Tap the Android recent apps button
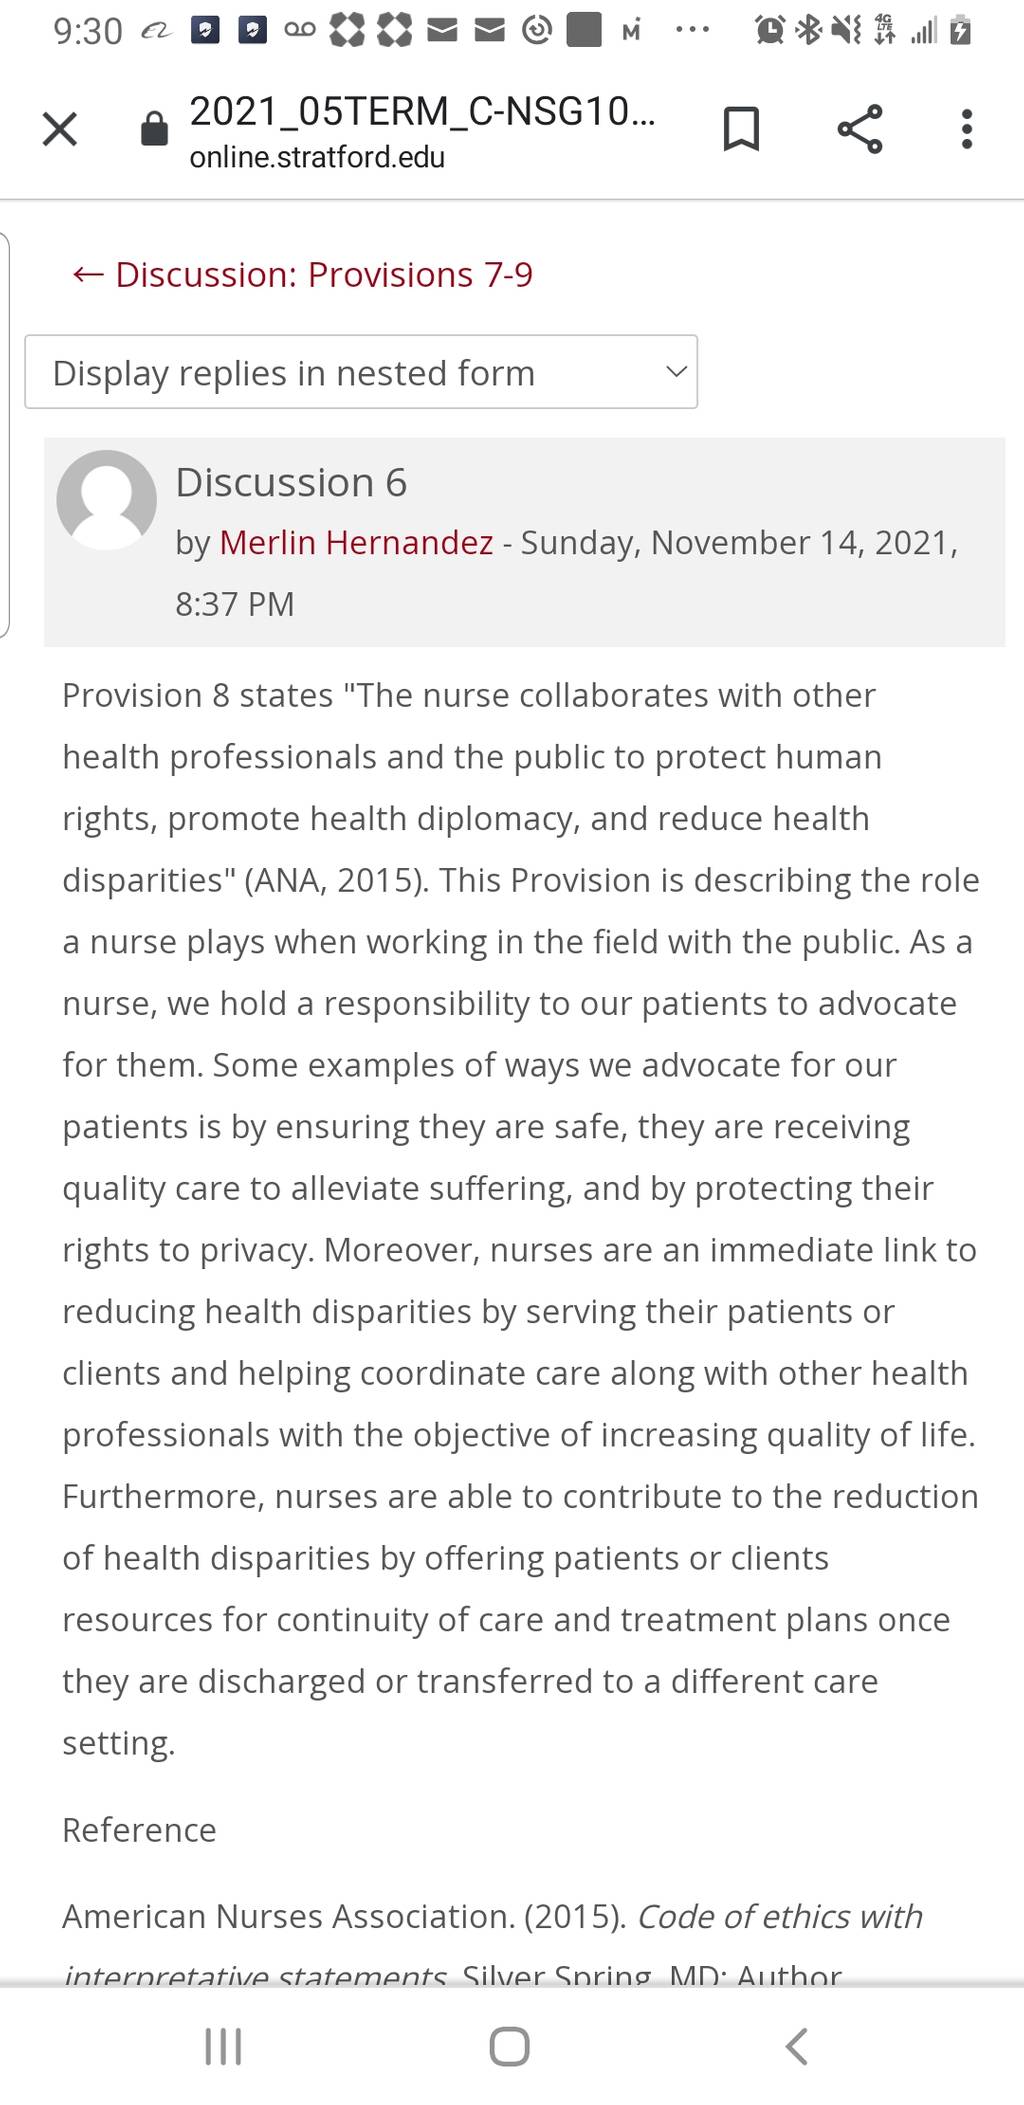 pos(223,2046)
